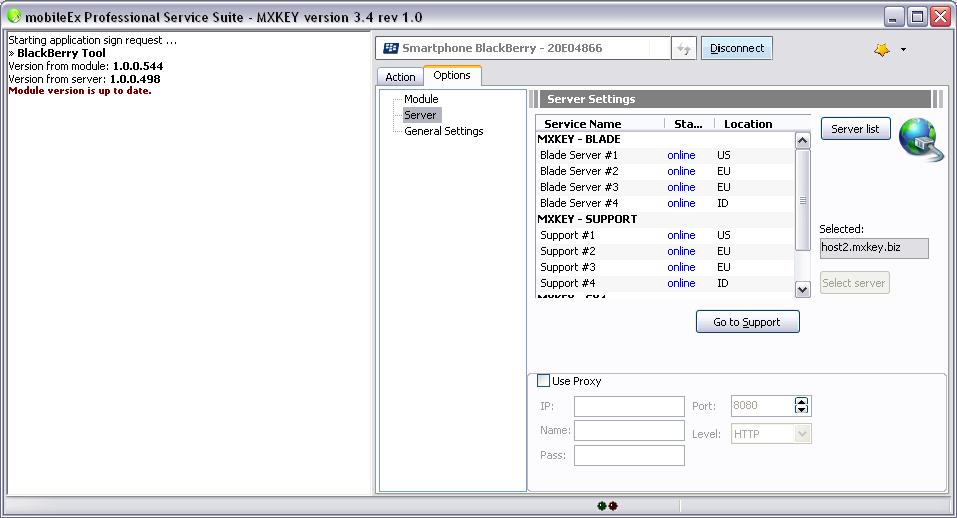The height and width of the screenshot is (518, 957).
Task: Click the status bar connection indicator dots
Action: (x=607, y=506)
